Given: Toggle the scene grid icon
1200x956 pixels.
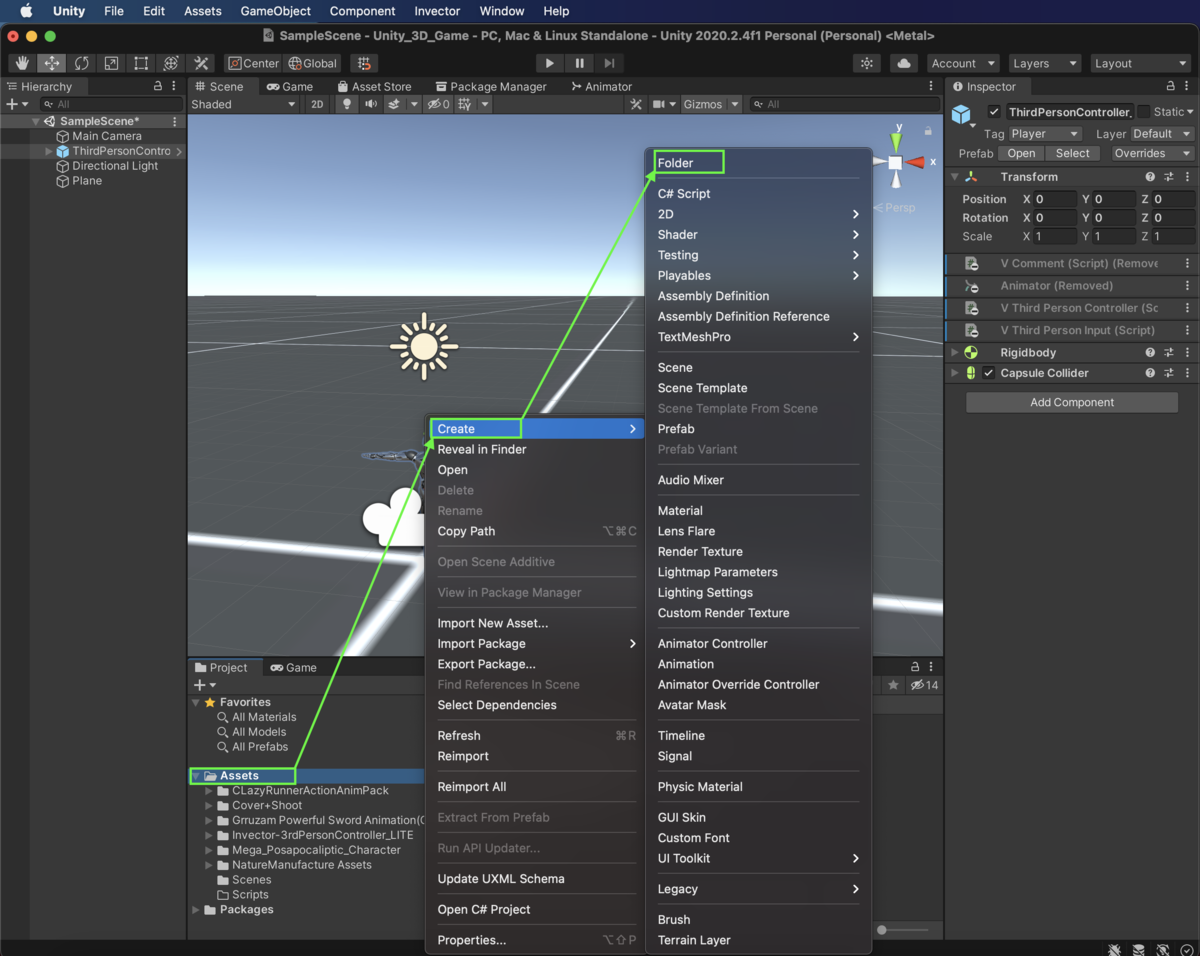Looking at the screenshot, I should tap(464, 104).
